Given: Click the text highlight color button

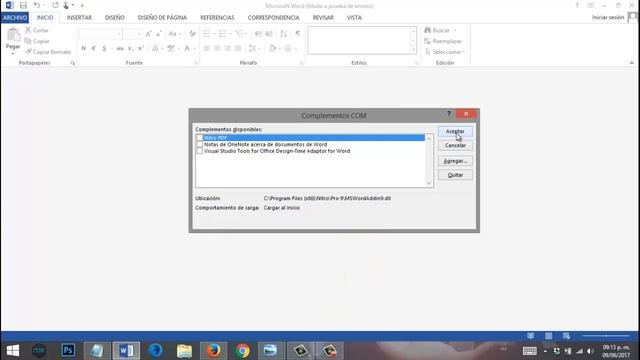Looking at the screenshot, I should 171,48.
